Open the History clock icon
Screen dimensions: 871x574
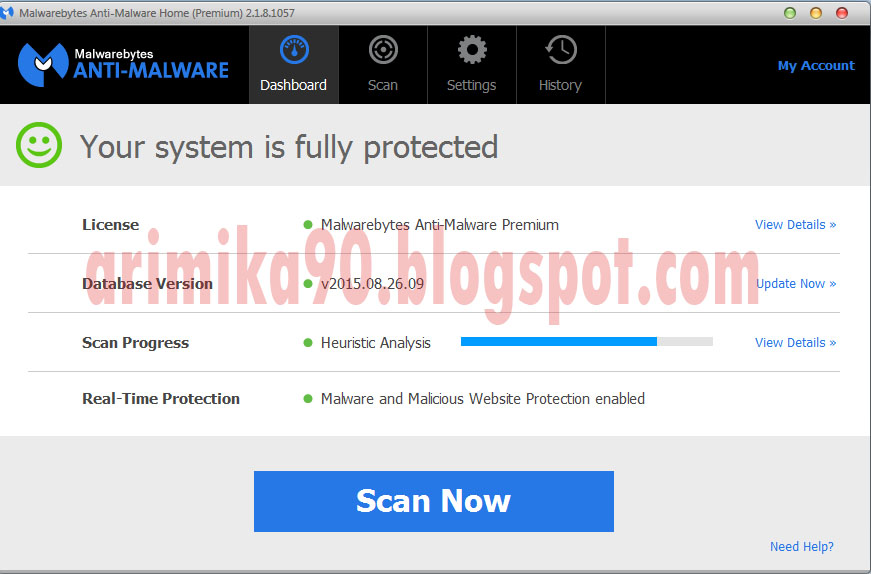tap(561, 50)
